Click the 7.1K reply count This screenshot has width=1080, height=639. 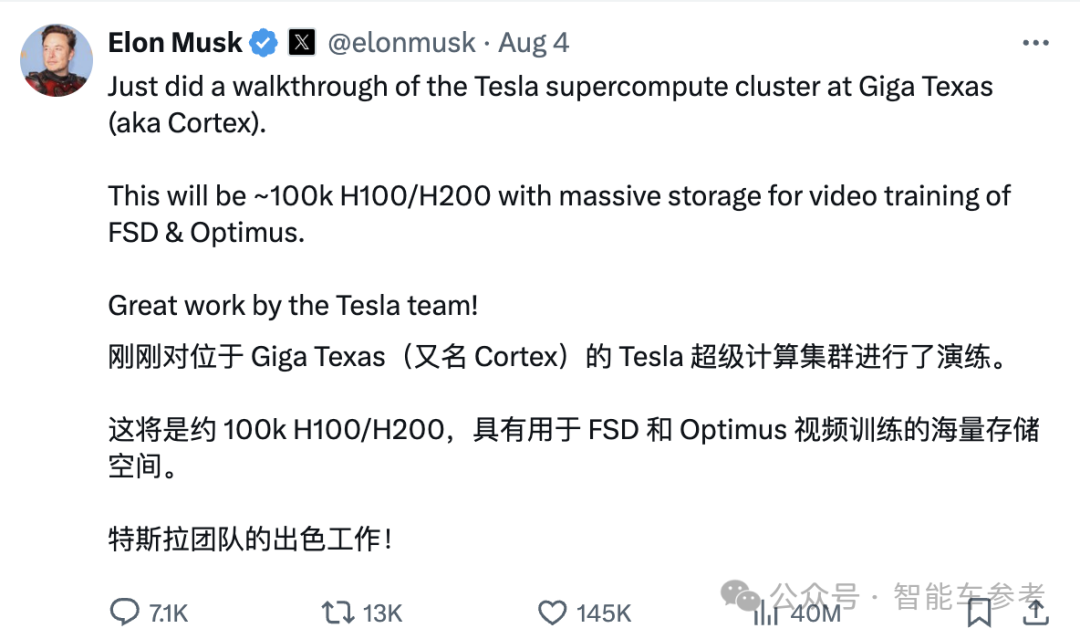pyautogui.click(x=167, y=612)
